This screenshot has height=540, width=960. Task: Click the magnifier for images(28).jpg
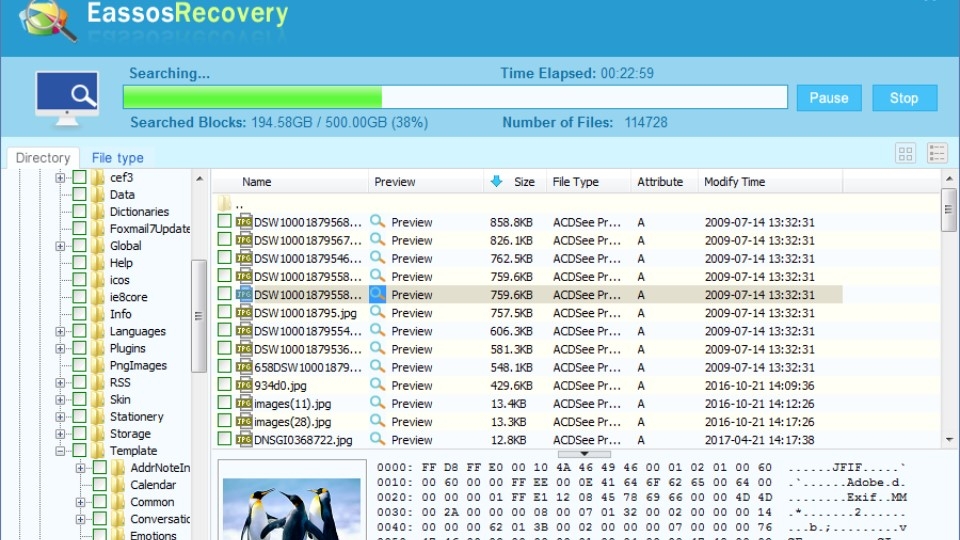[377, 421]
